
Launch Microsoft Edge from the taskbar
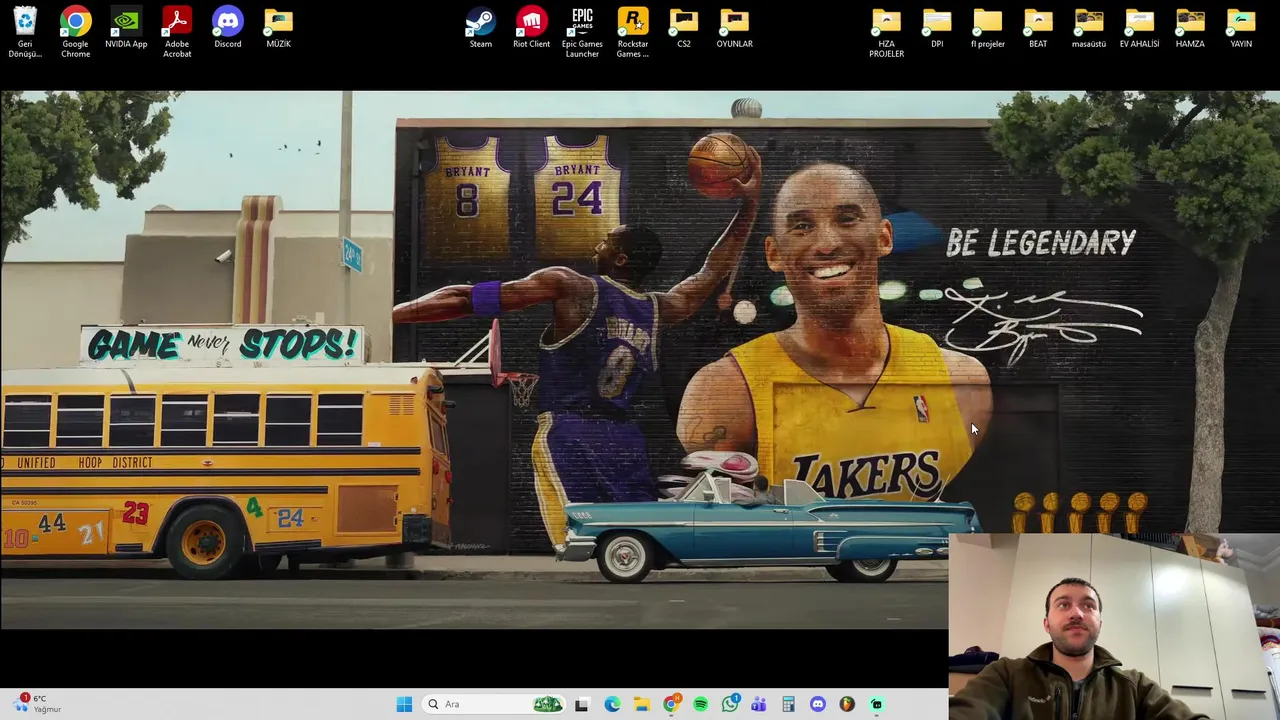pos(612,704)
